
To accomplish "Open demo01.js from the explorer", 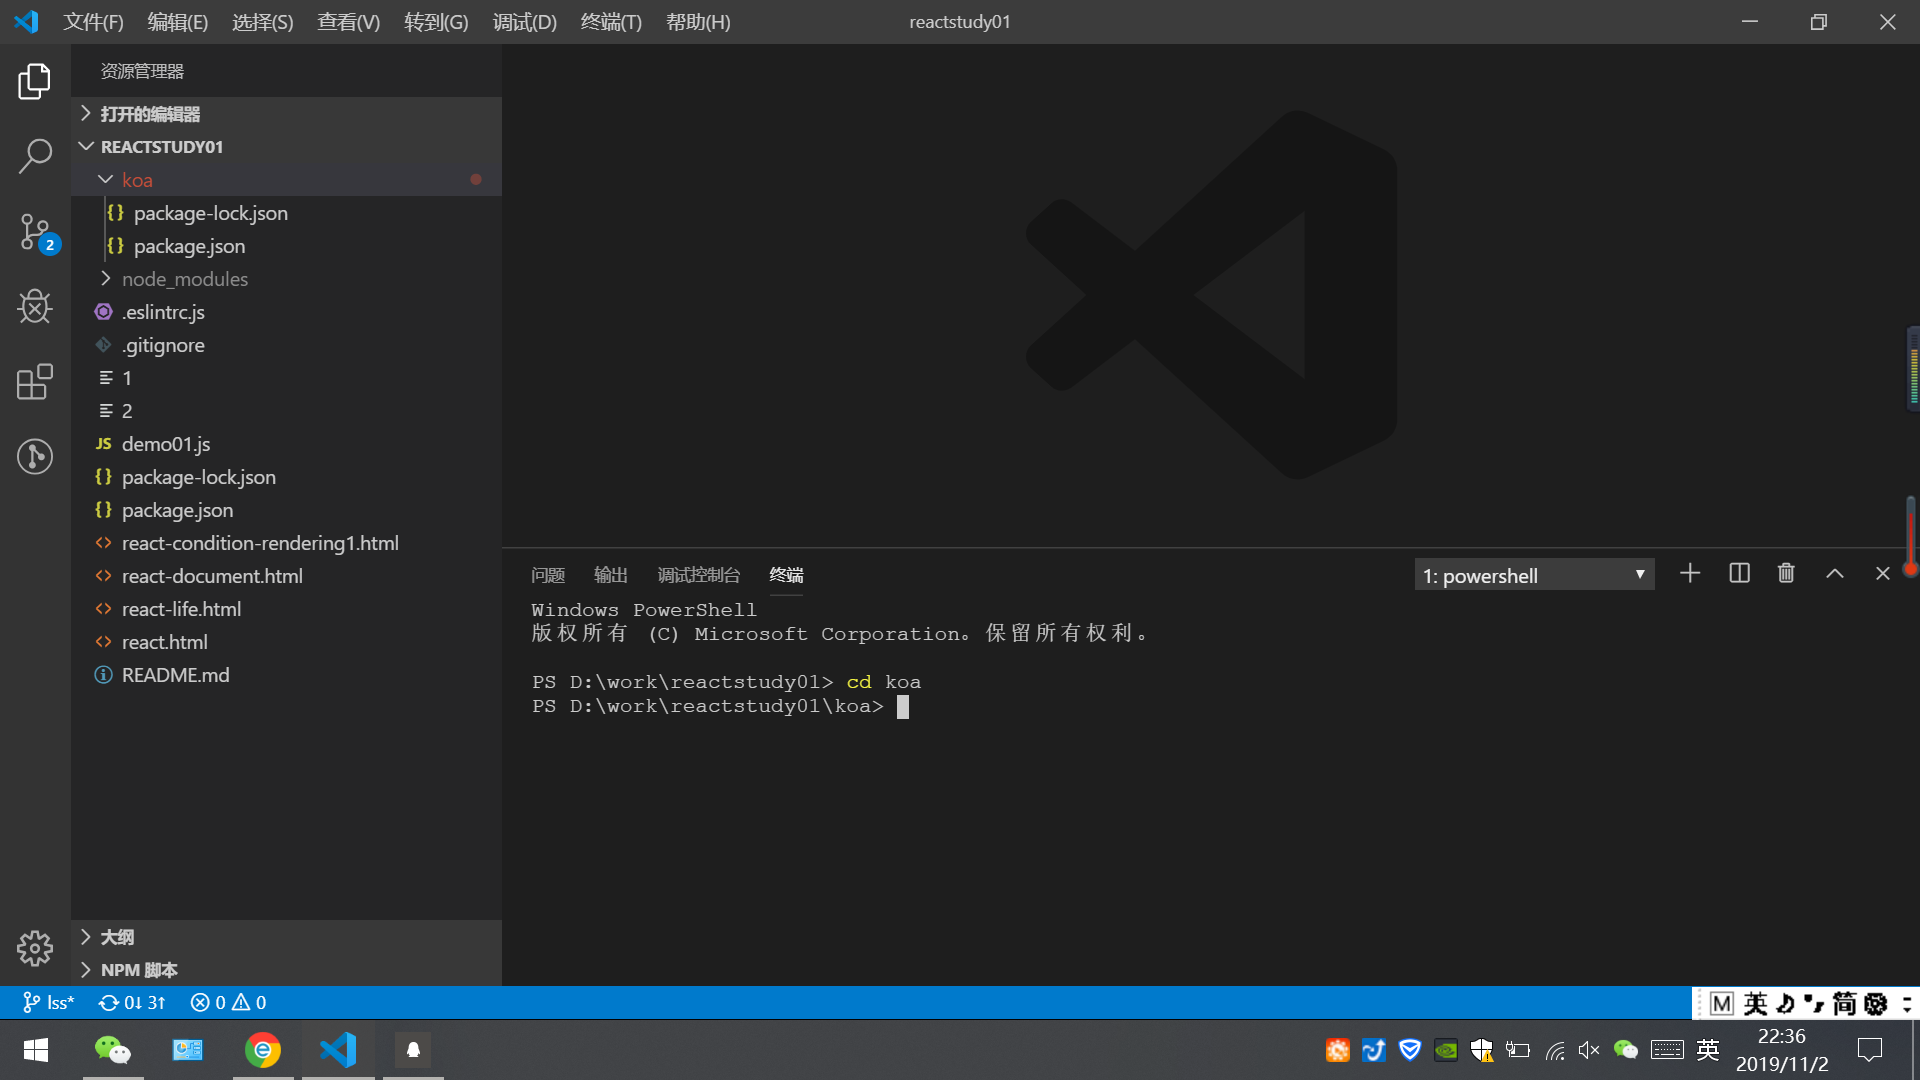I will coord(166,443).
